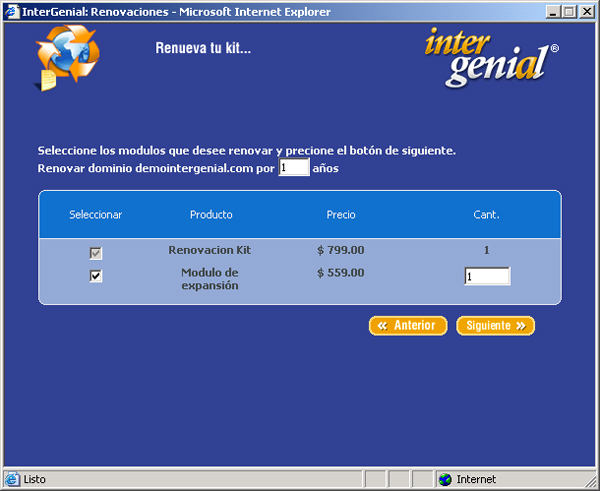Screen dimensions: 600x491
Task: Continue with the Siguiente button
Action: tap(496, 326)
